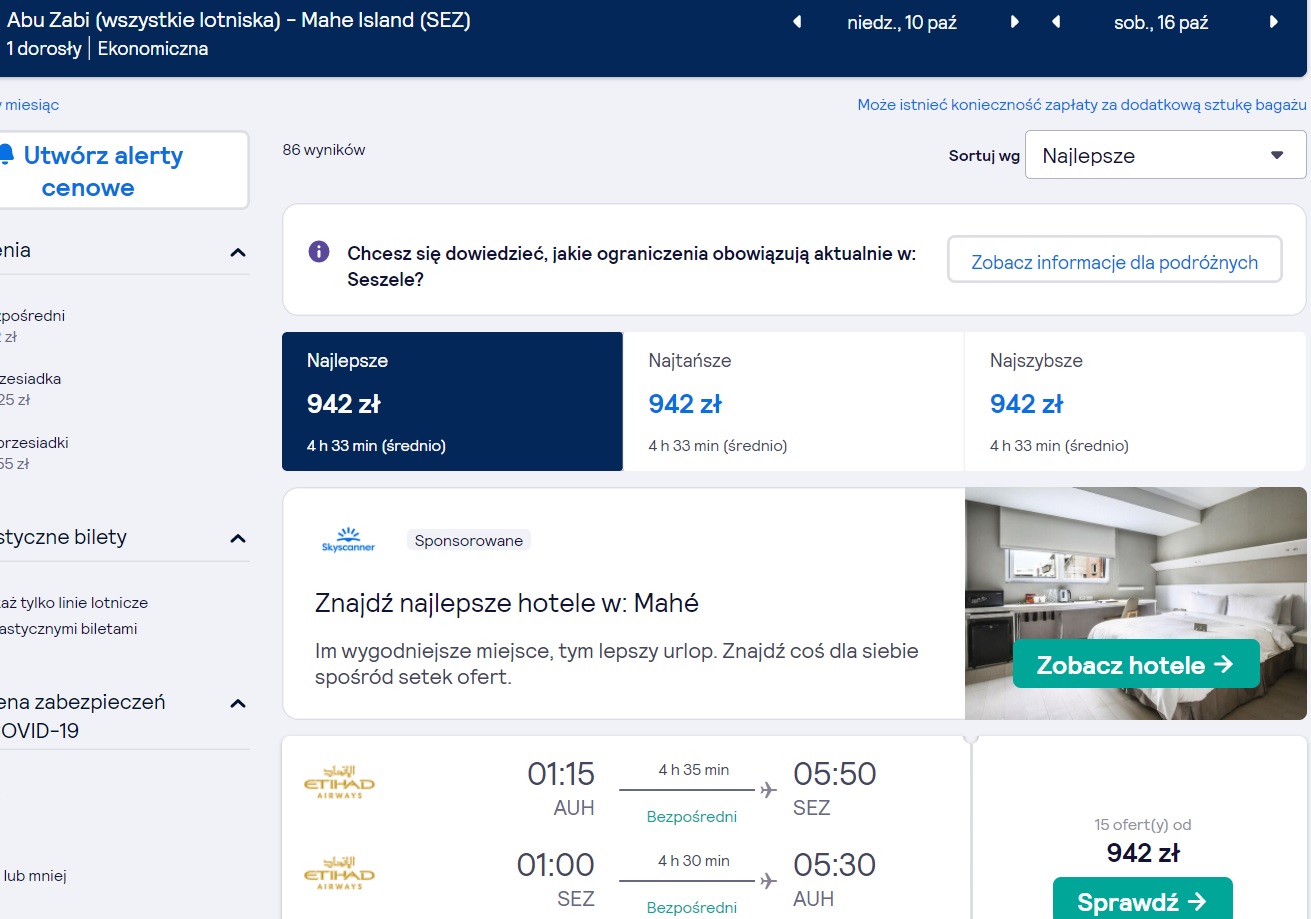The width and height of the screenshot is (1311, 919).
Task: Click the Skyscanner logo in the sponsored card
Action: [348, 540]
